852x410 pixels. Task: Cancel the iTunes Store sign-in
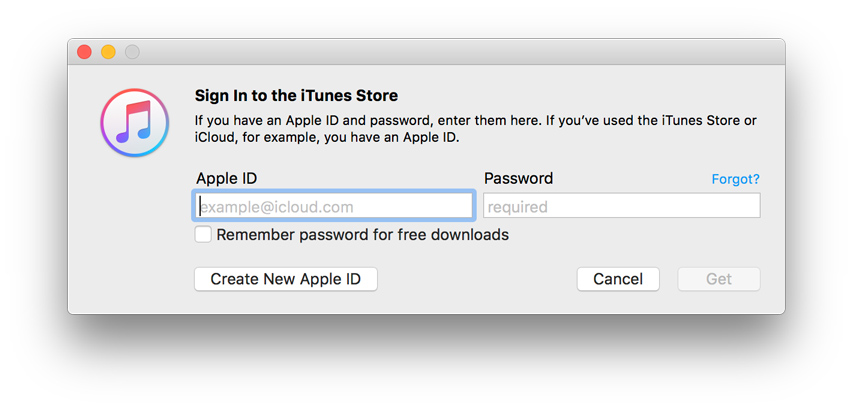[617, 279]
